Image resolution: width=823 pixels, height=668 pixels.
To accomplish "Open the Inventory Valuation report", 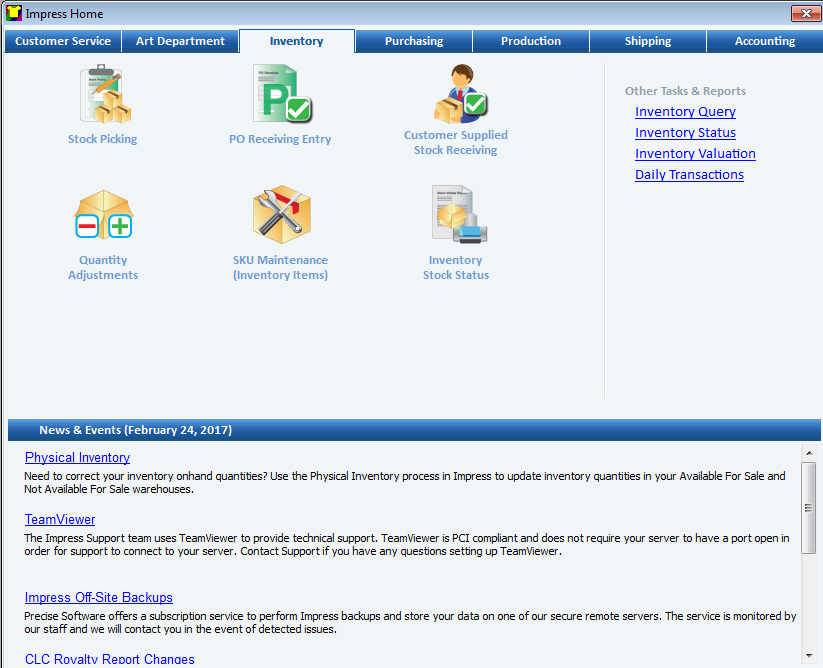I will 694,153.
